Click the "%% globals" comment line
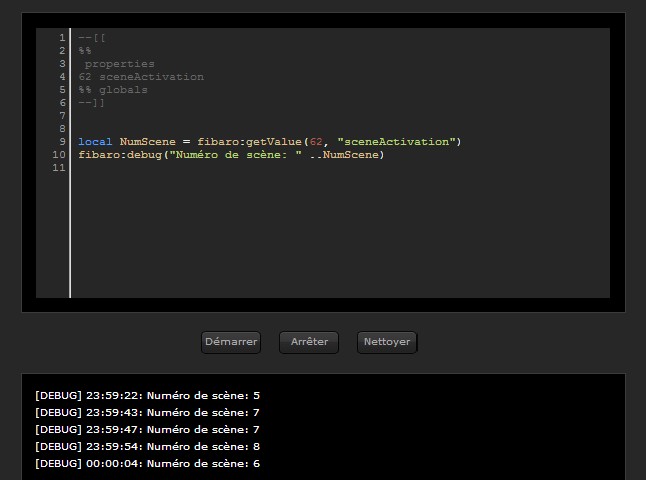Screen dimensions: 646x480 click(x=113, y=90)
